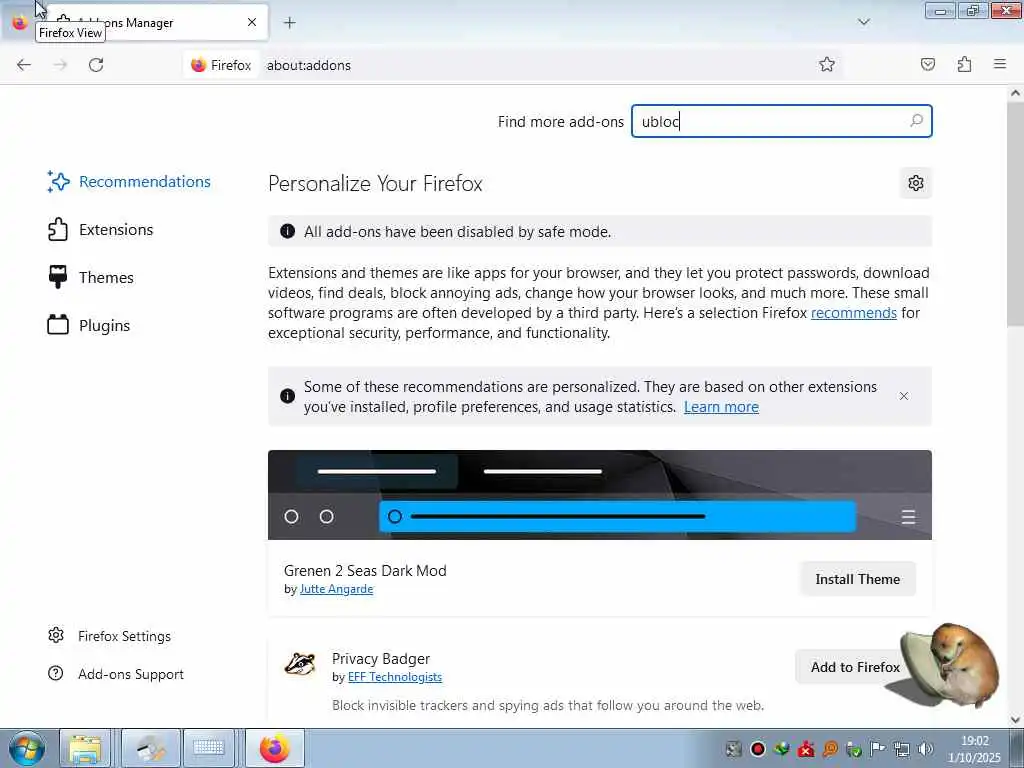
Task: Follow the 'recommends' link in description
Action: [854, 313]
